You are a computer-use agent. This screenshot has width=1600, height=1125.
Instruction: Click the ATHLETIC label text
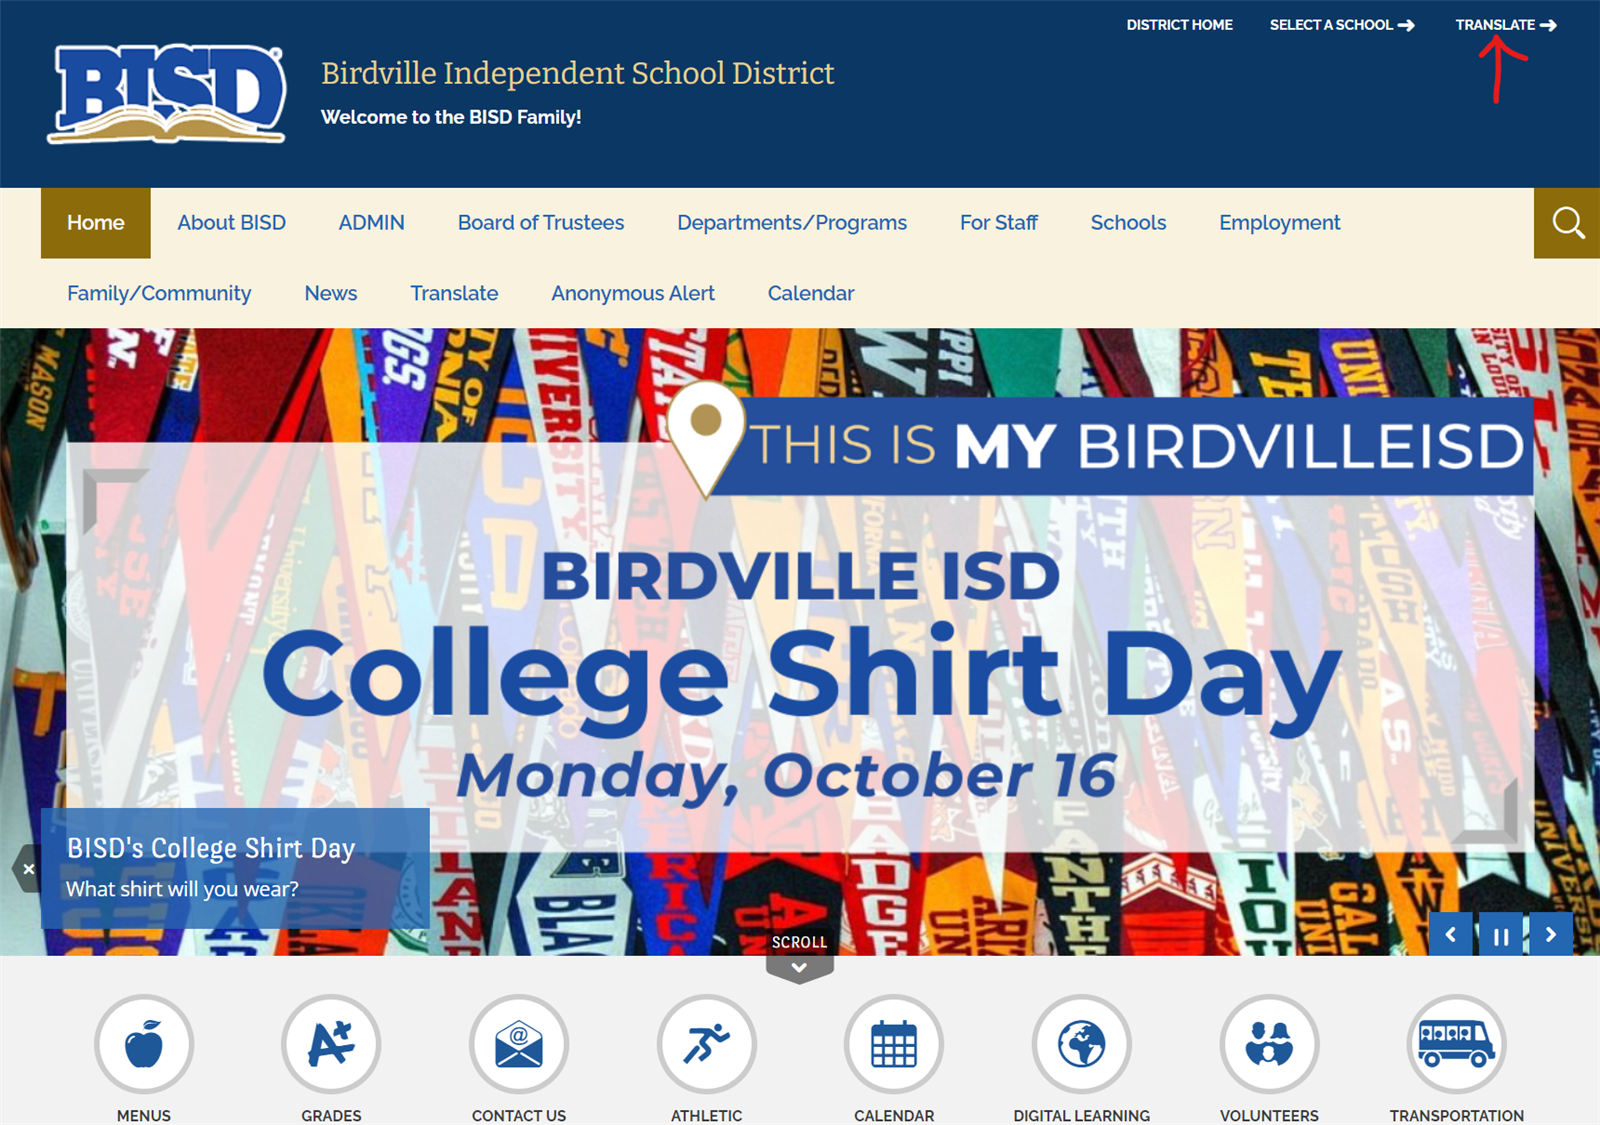707,1115
